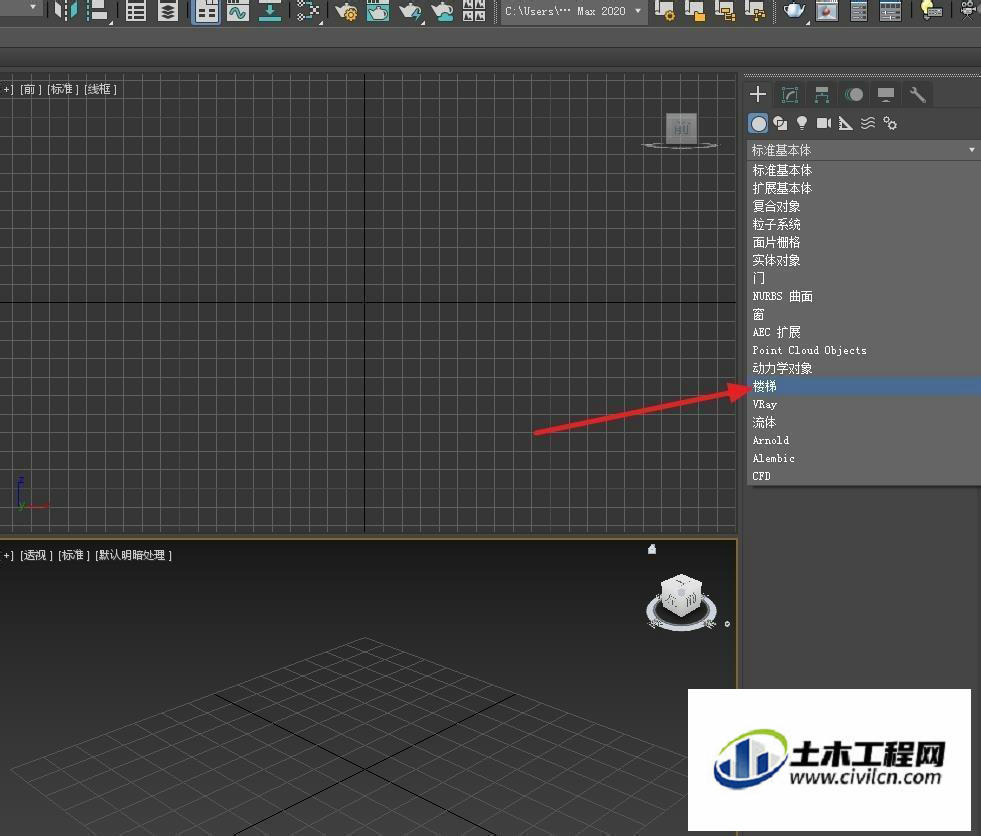
Task: Click the windows-with-orange-folder toolbar icon
Action: pyautogui.click(x=694, y=11)
